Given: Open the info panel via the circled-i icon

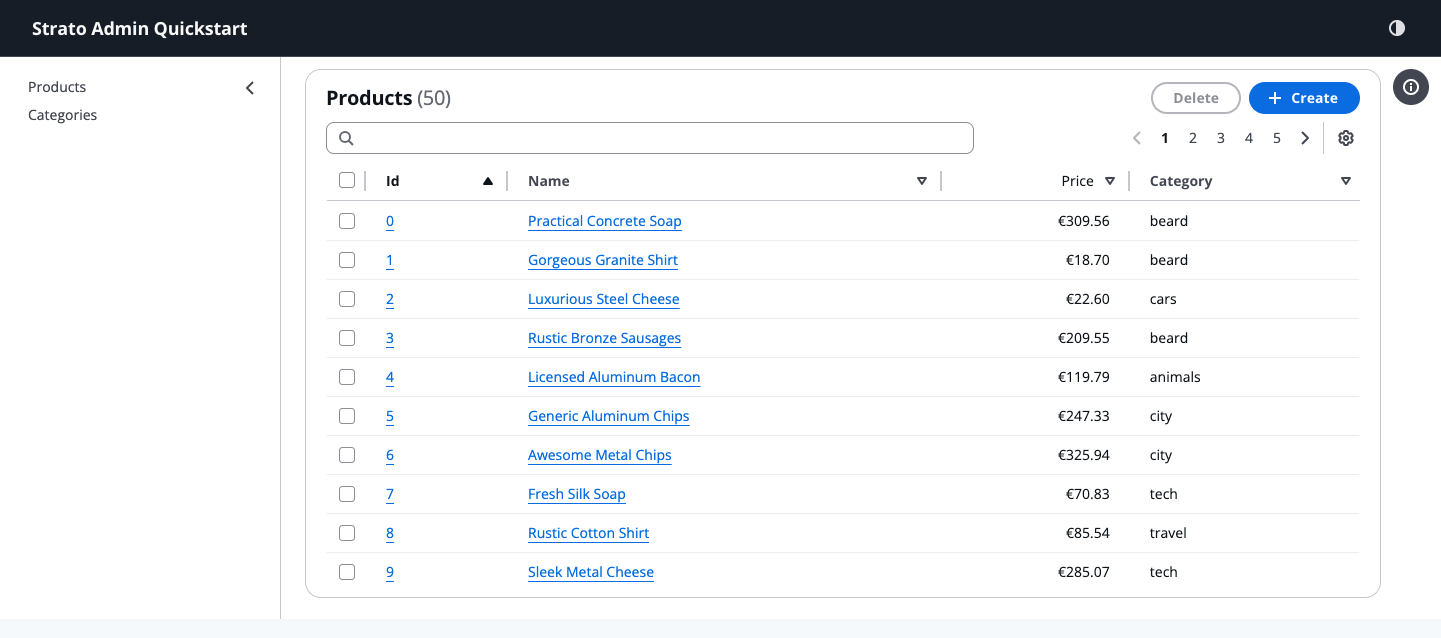Looking at the screenshot, I should 1410,87.
